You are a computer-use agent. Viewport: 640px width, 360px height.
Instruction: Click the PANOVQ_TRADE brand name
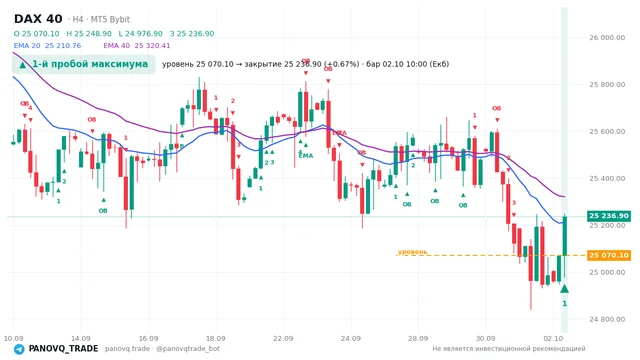click(x=63, y=349)
